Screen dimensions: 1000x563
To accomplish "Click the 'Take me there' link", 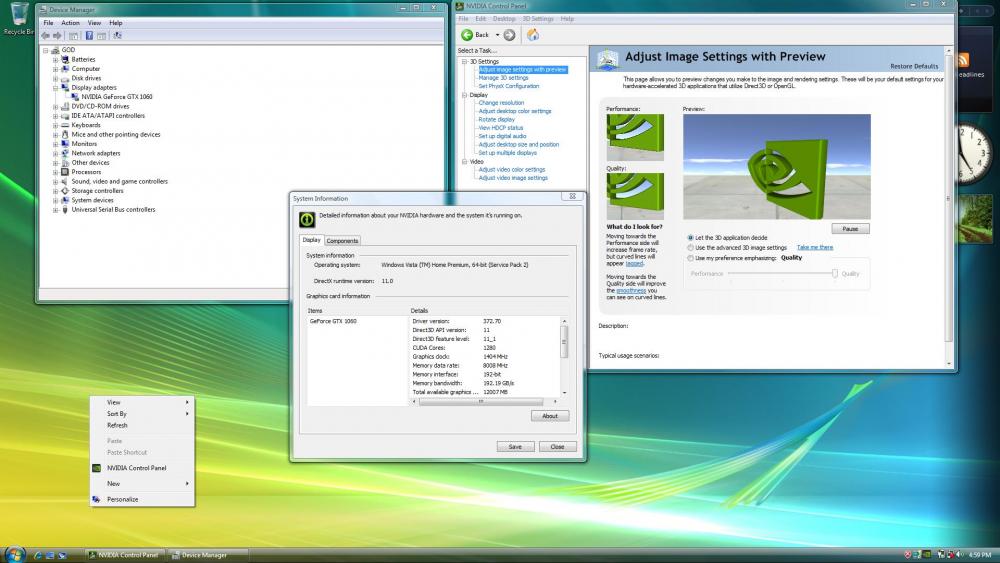I will pos(814,247).
